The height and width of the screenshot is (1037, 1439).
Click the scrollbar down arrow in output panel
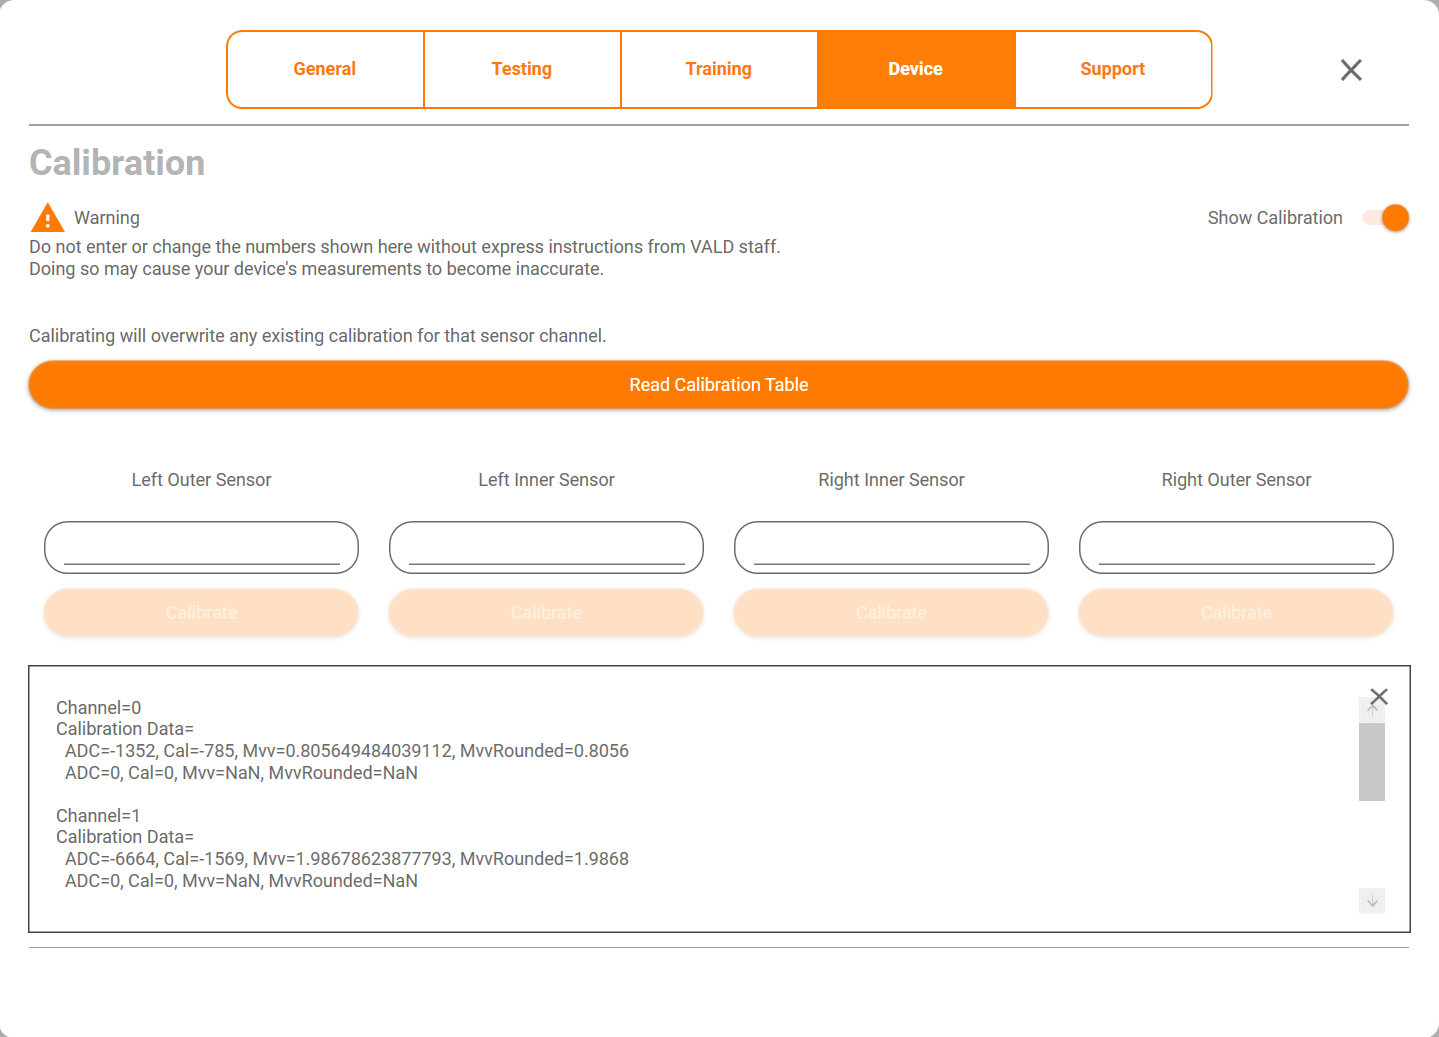click(1372, 901)
